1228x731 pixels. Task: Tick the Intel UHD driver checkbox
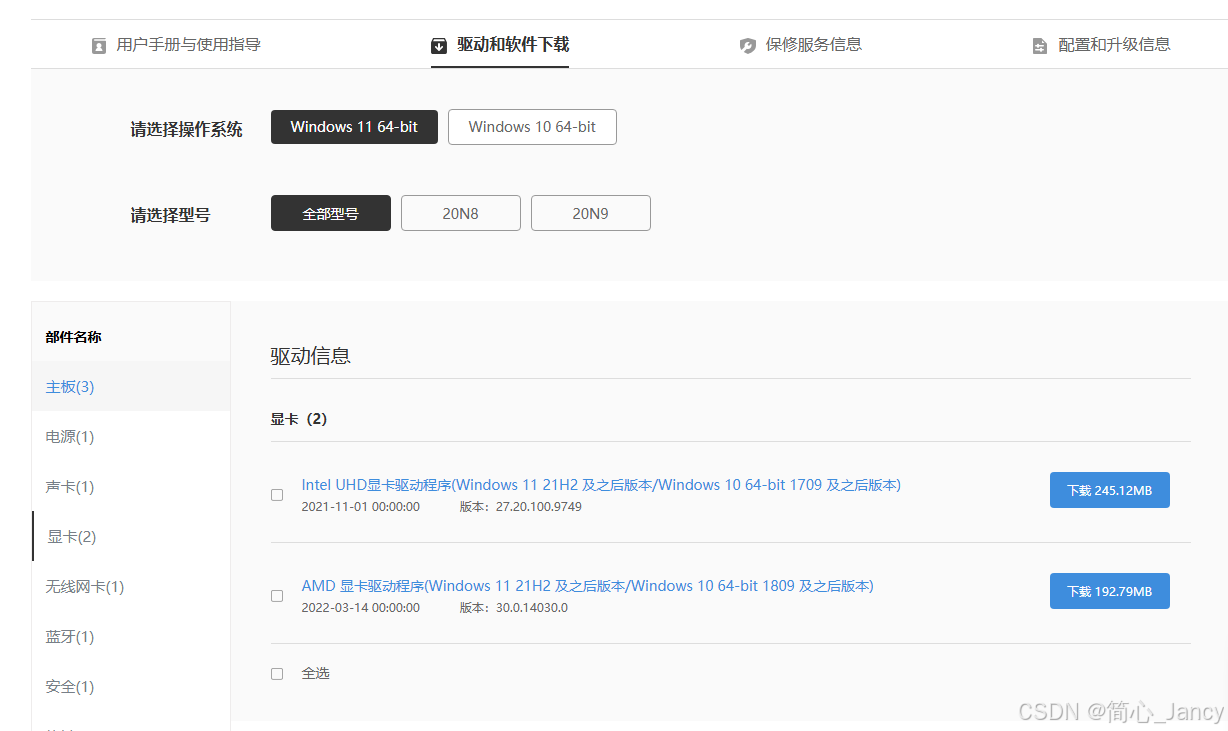coord(277,495)
